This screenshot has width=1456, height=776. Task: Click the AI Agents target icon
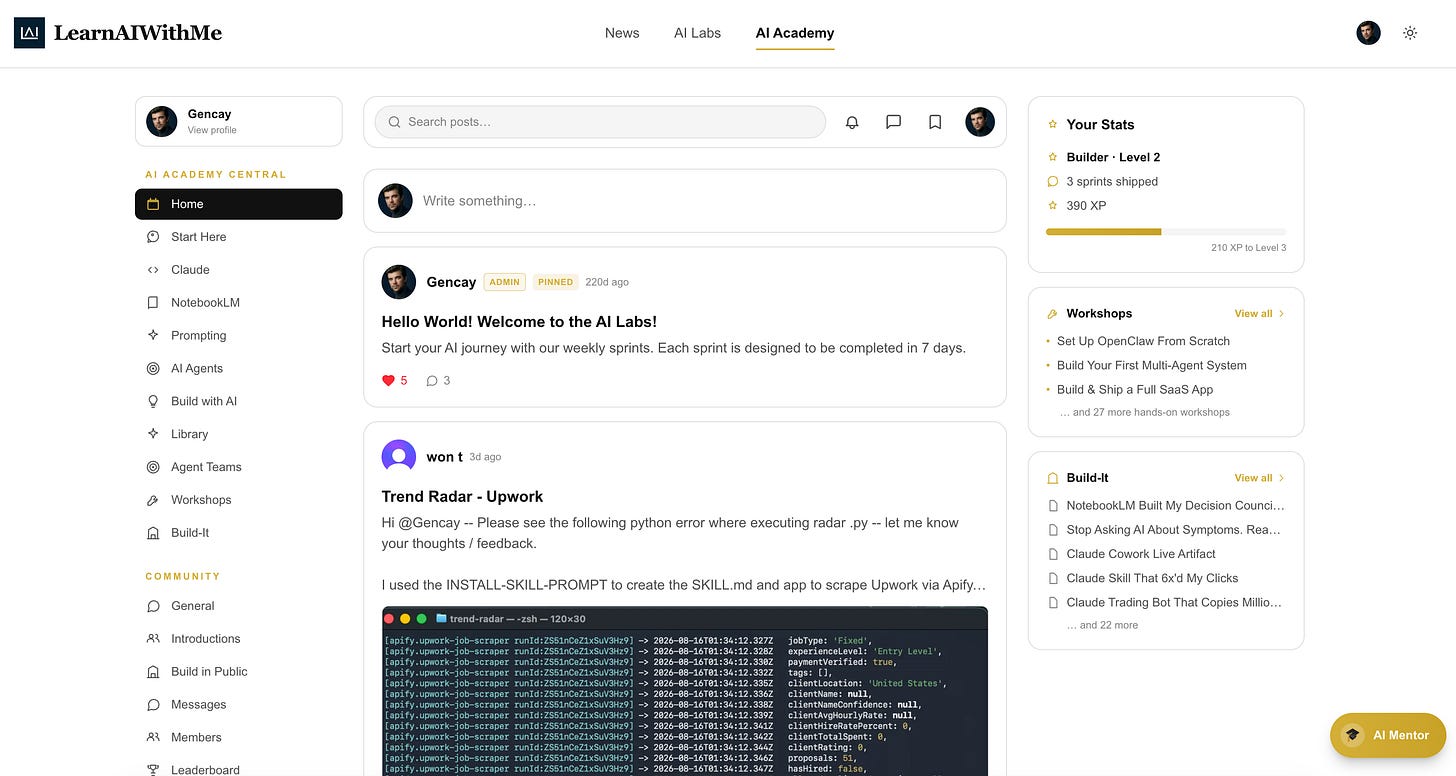[153, 368]
